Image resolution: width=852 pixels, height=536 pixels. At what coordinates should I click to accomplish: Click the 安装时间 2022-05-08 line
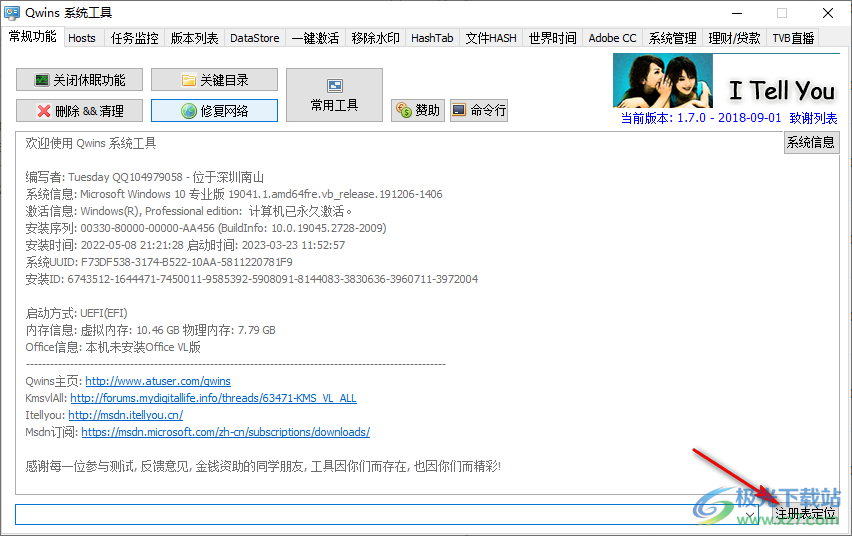tap(185, 245)
